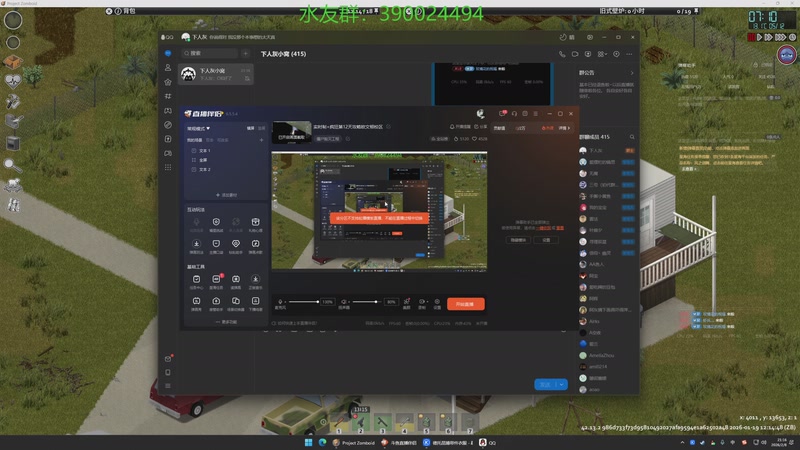This screenshot has height=450, width=800.
Task: Click the magnifying glass search icon in Project Zomboid
Action: click(12, 165)
